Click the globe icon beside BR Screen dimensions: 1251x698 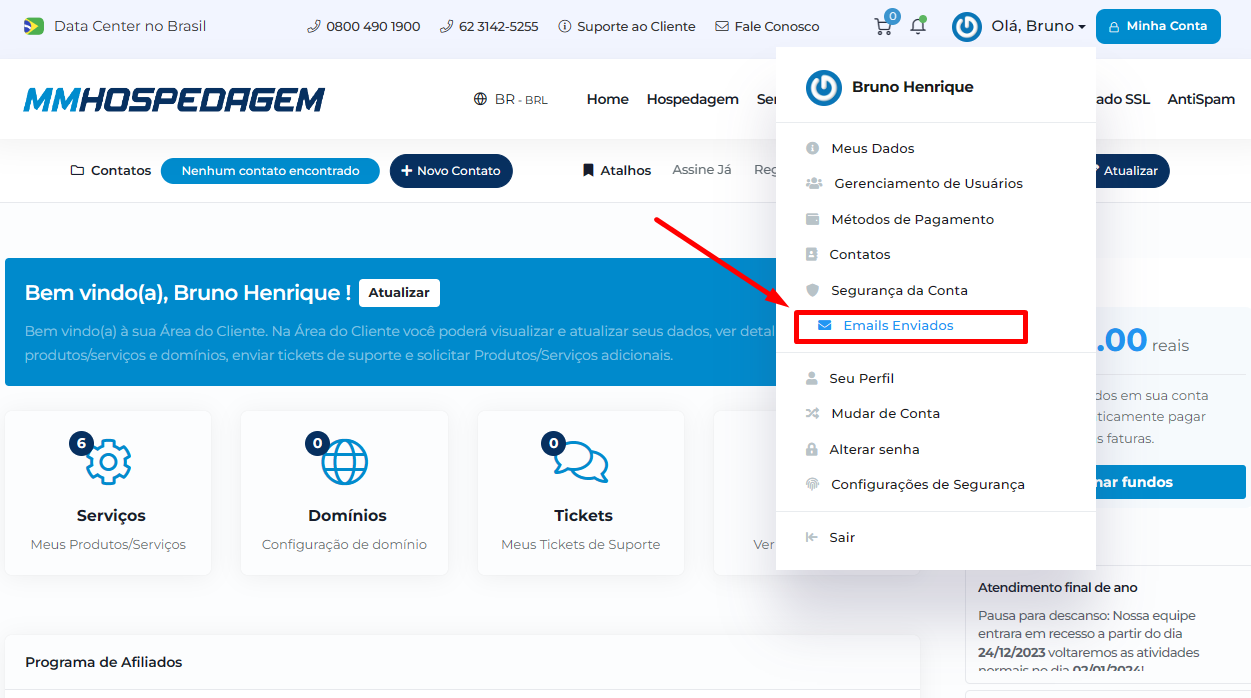point(481,99)
